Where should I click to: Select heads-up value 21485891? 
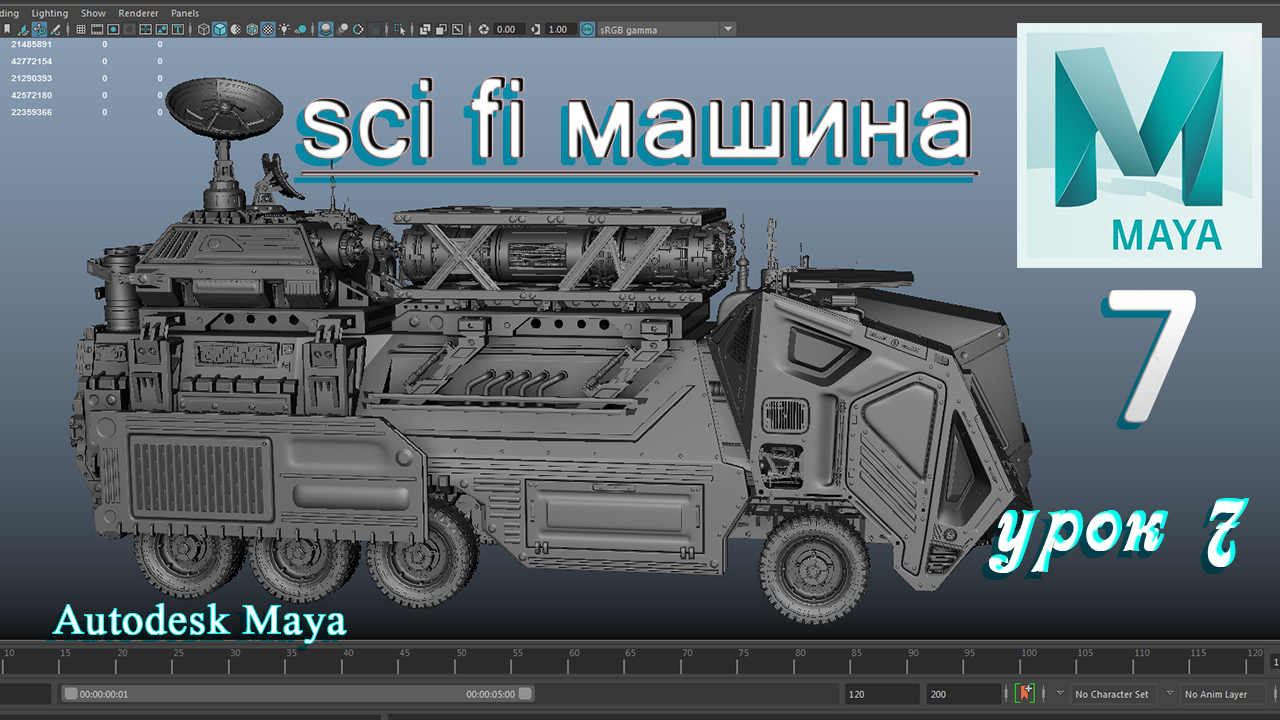tap(31, 44)
